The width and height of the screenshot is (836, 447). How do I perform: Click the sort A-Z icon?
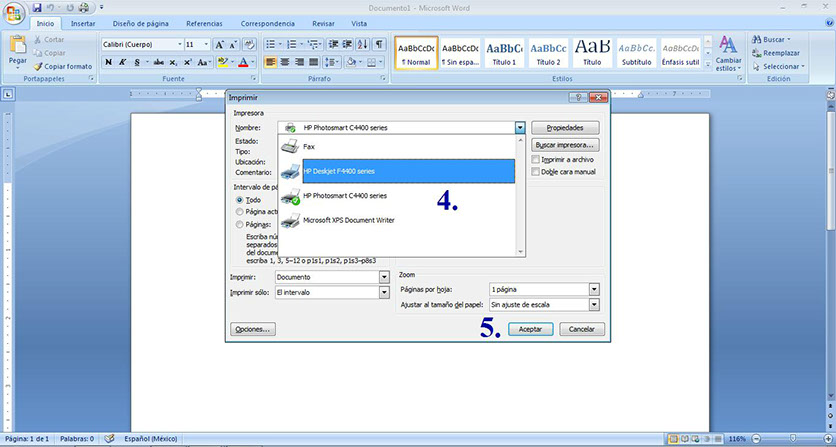[363, 44]
